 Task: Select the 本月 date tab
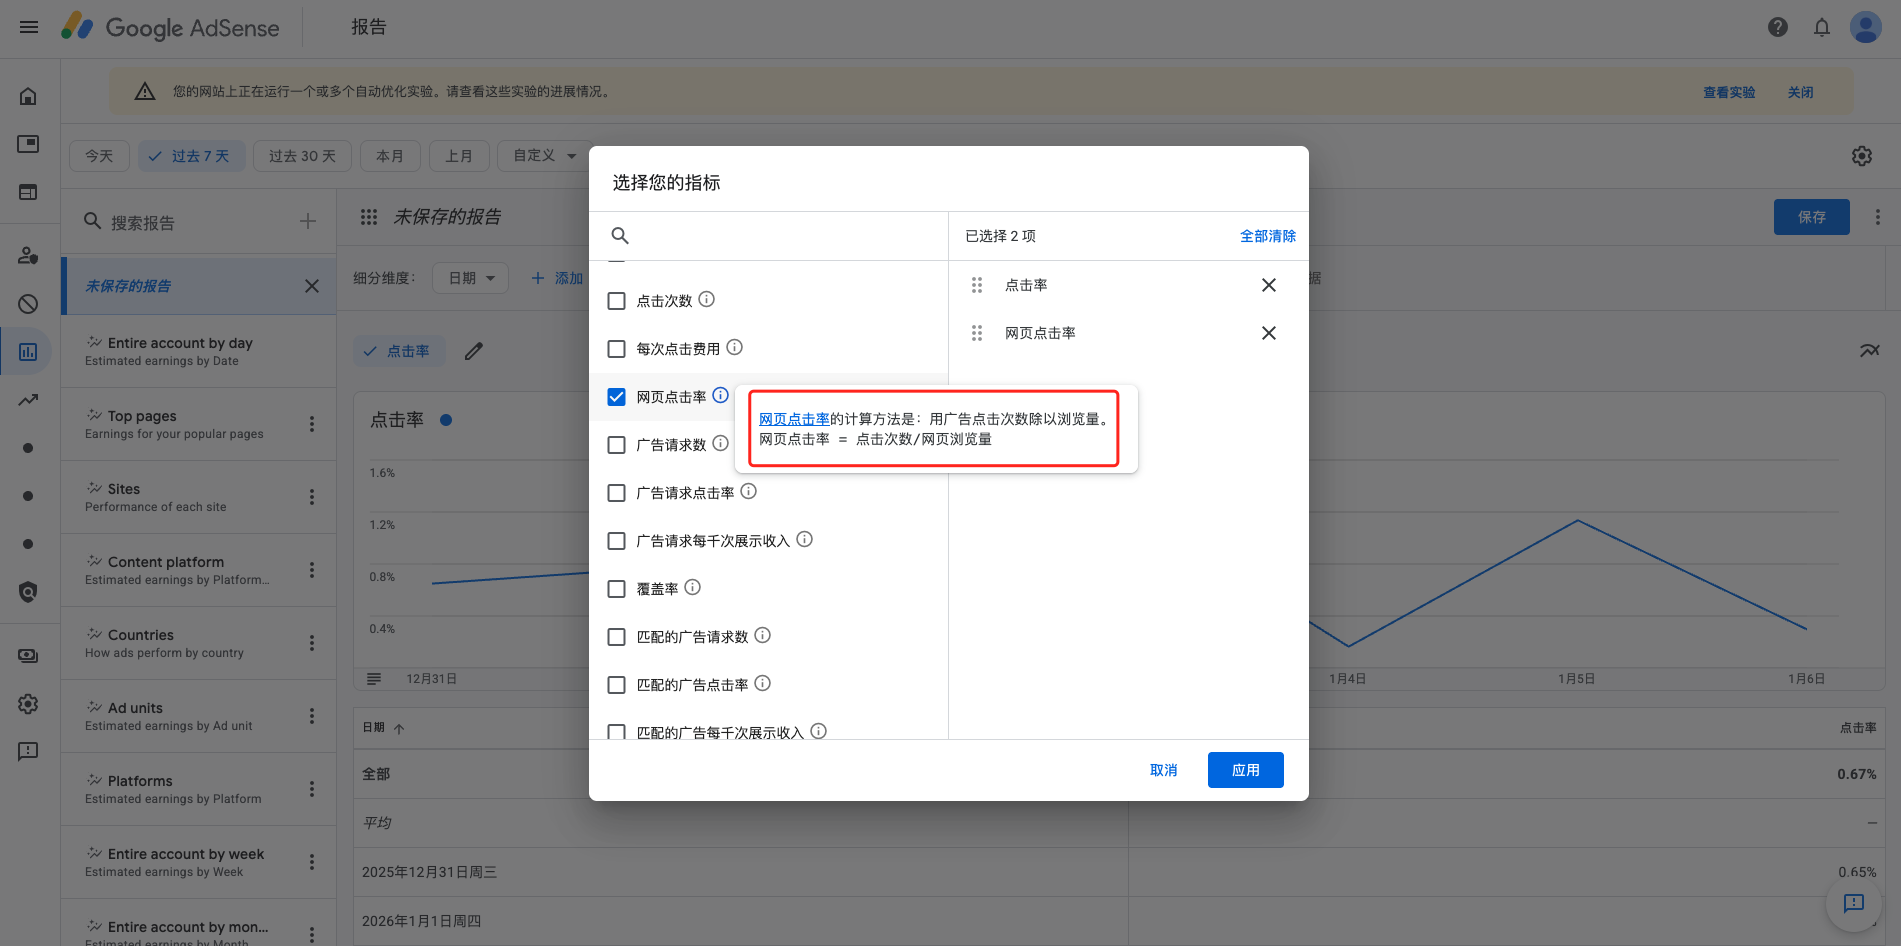(x=390, y=156)
